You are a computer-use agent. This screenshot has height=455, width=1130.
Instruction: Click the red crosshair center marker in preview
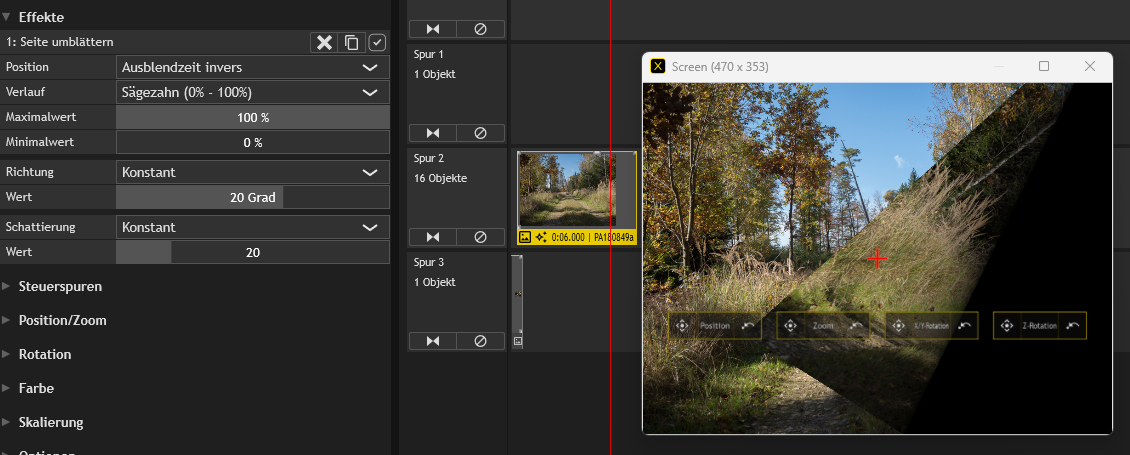coord(877,258)
